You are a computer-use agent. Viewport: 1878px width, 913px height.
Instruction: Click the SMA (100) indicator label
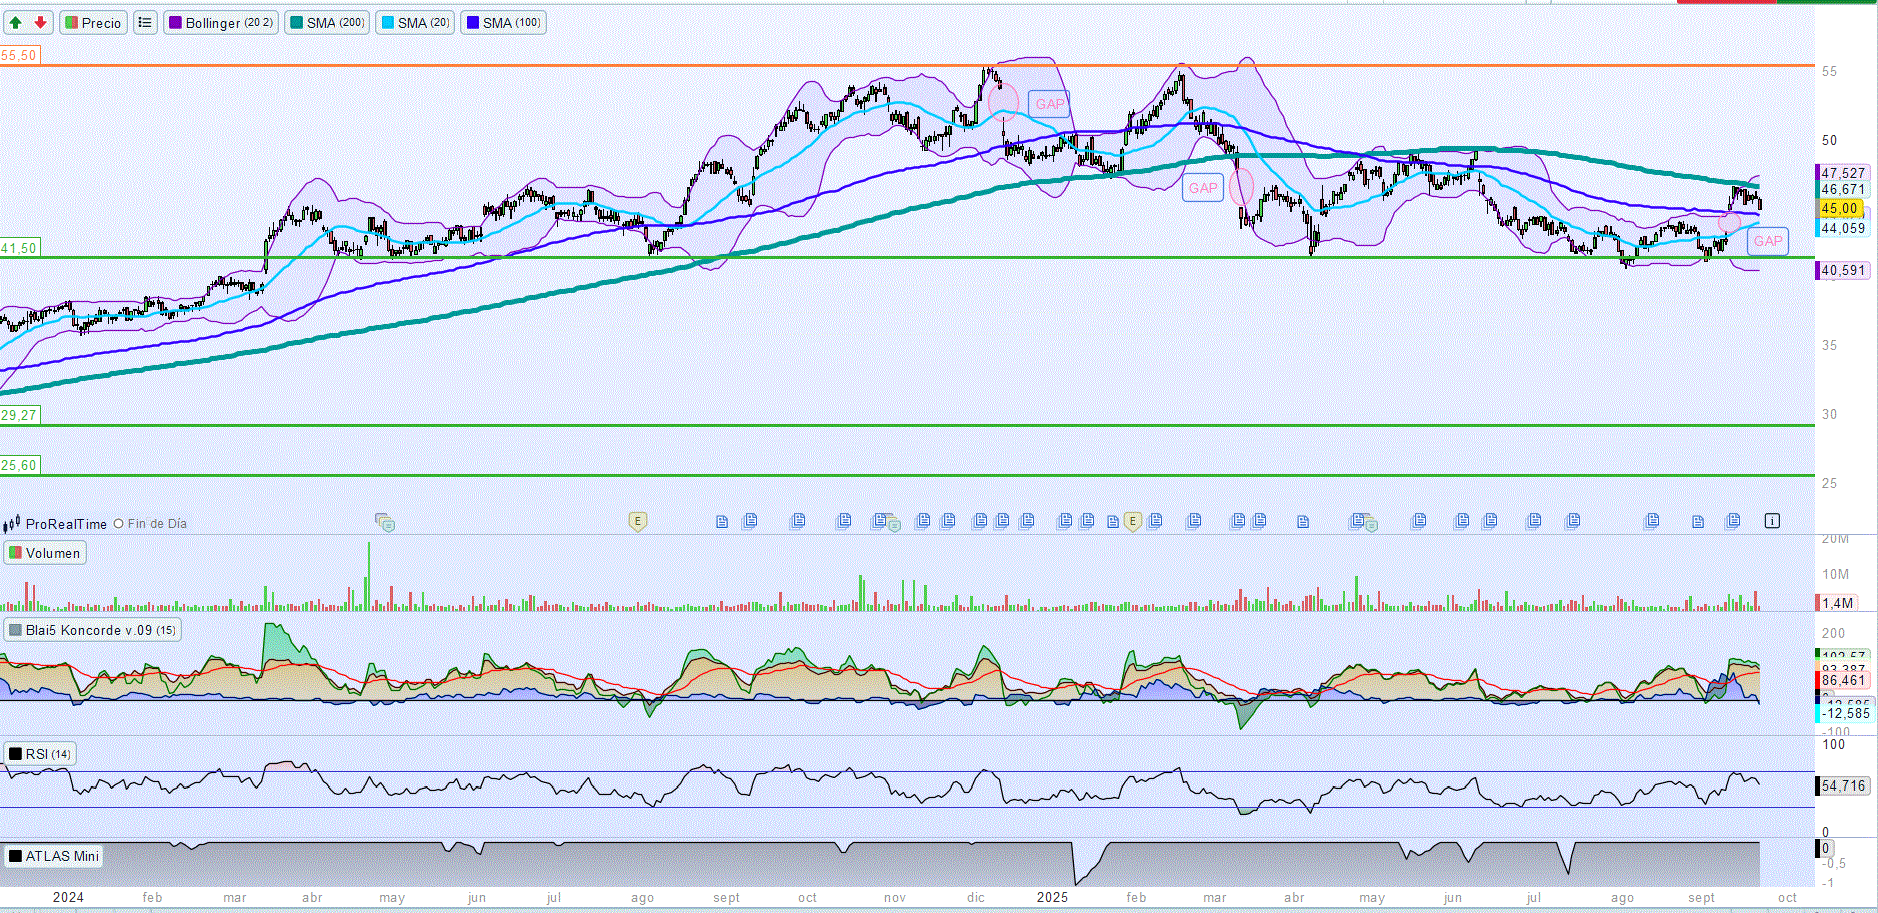click(504, 22)
